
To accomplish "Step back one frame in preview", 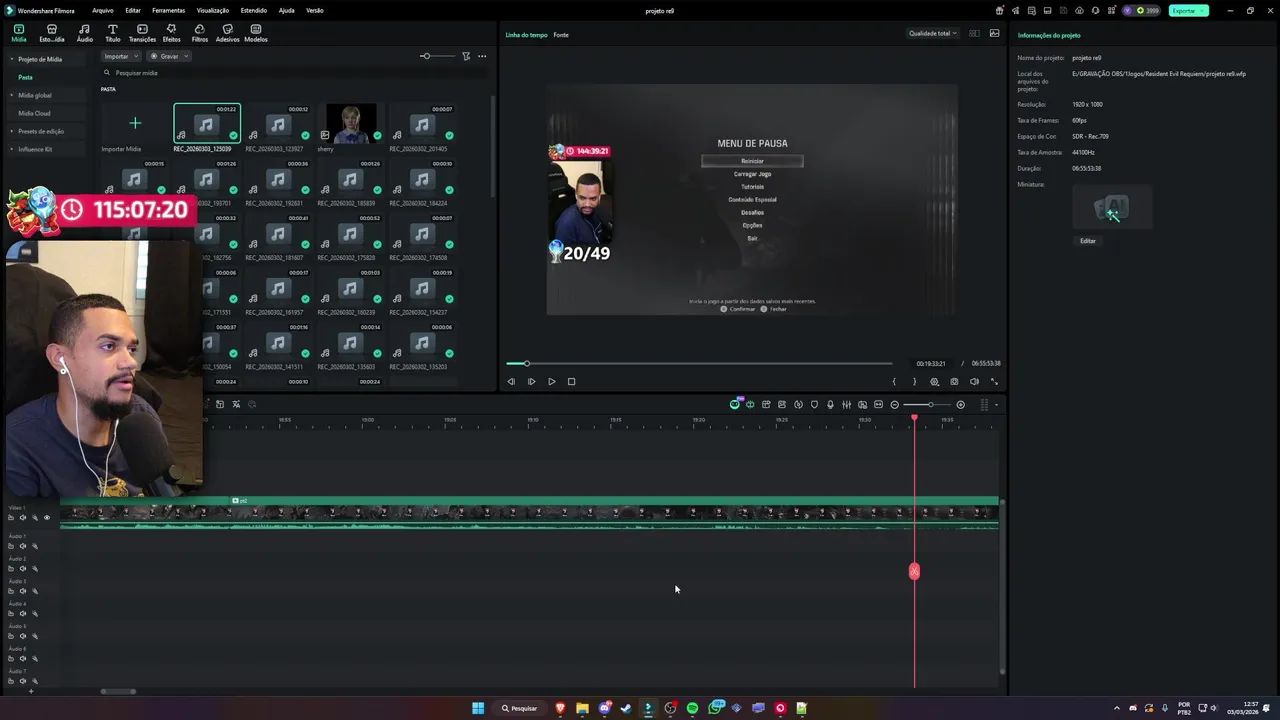I will coord(511,381).
